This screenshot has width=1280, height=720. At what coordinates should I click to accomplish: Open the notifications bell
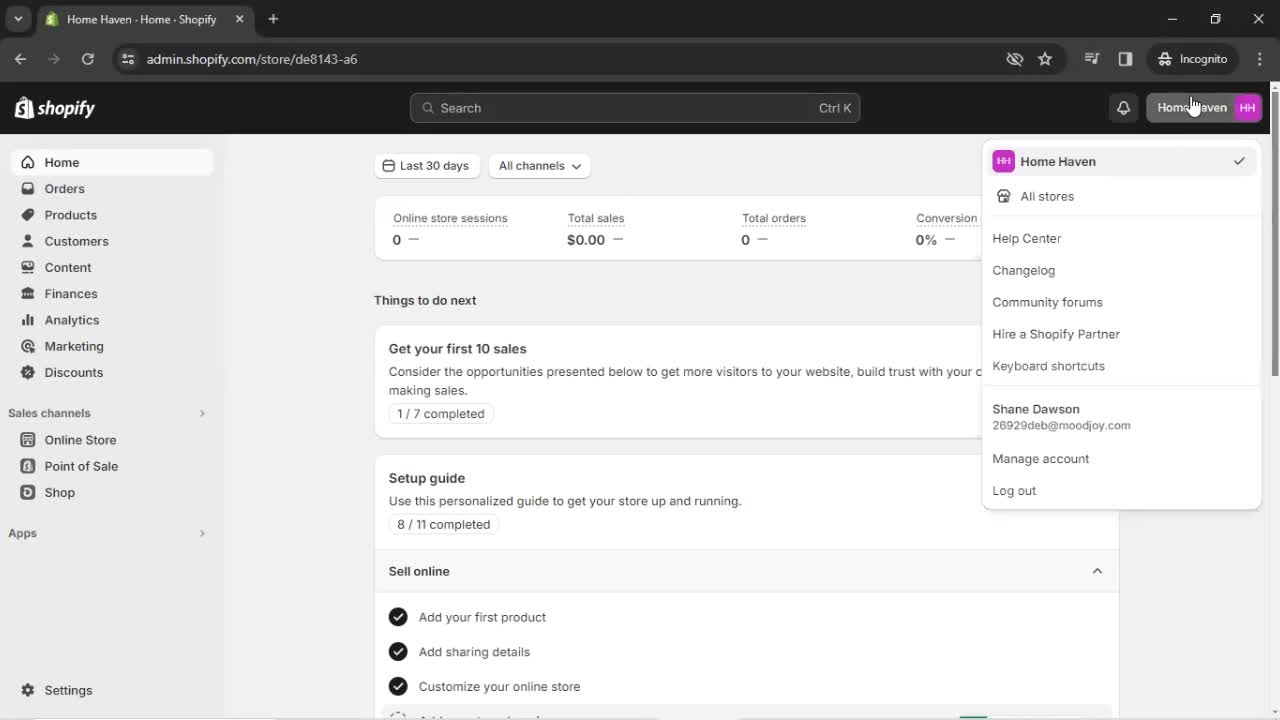pyautogui.click(x=1123, y=108)
